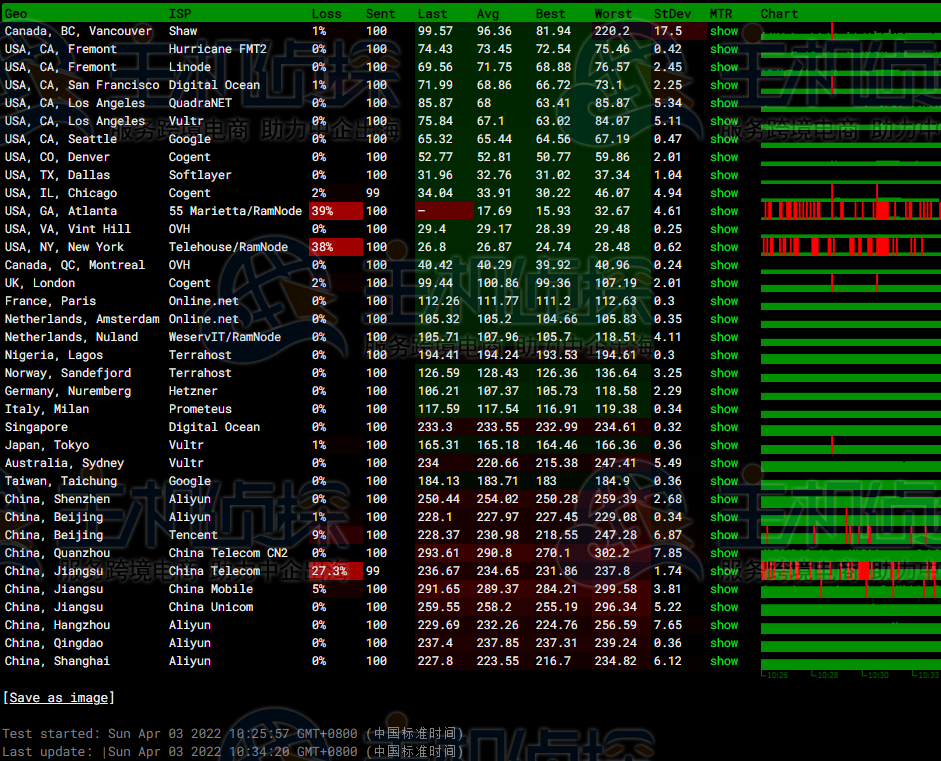
Task: Click the 39% loss cell for Atlanta
Action: [336, 211]
